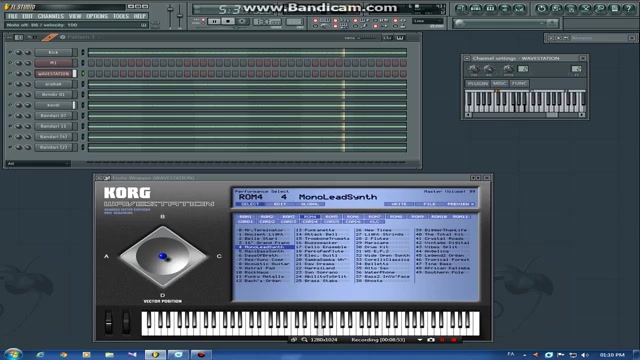Screen dimensions: 640x360
Task: Click the orange swing/graph editor icon
Action: pyautogui.click(x=49, y=38)
